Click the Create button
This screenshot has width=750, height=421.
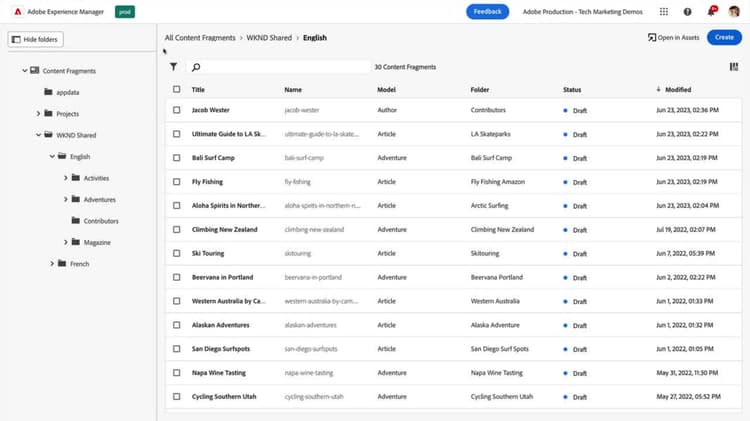tap(724, 37)
